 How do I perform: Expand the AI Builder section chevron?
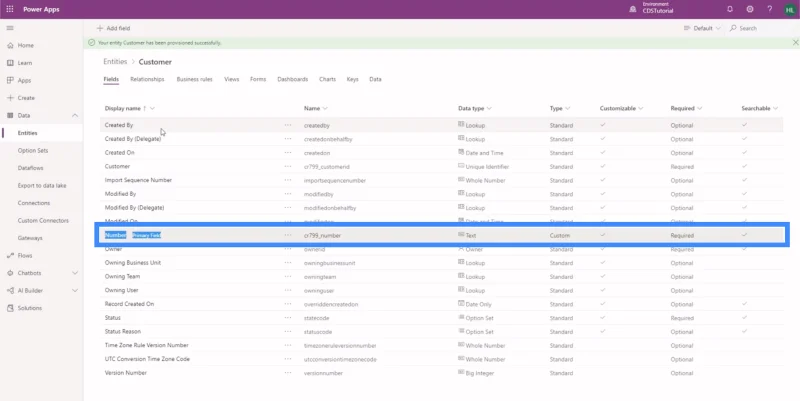pos(75,290)
